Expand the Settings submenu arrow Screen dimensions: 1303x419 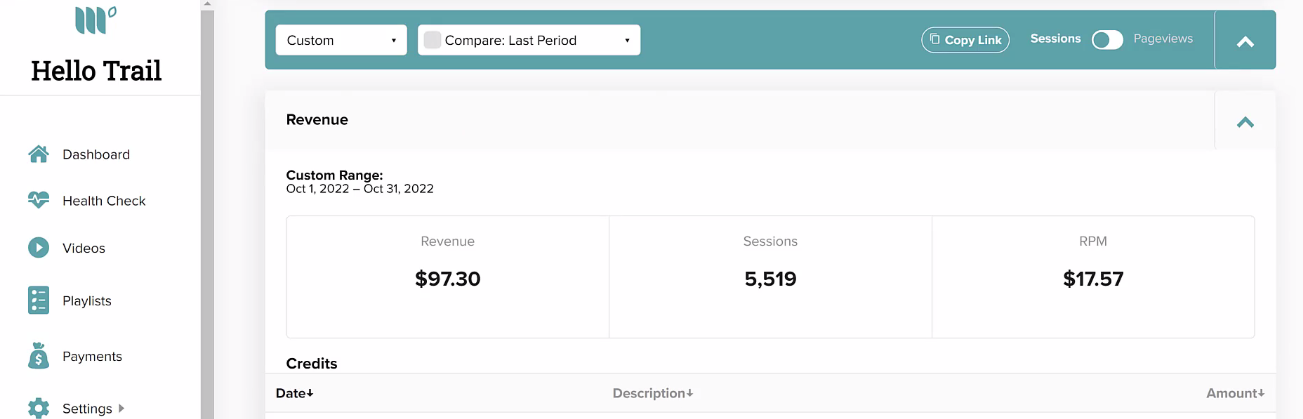[x=121, y=408]
